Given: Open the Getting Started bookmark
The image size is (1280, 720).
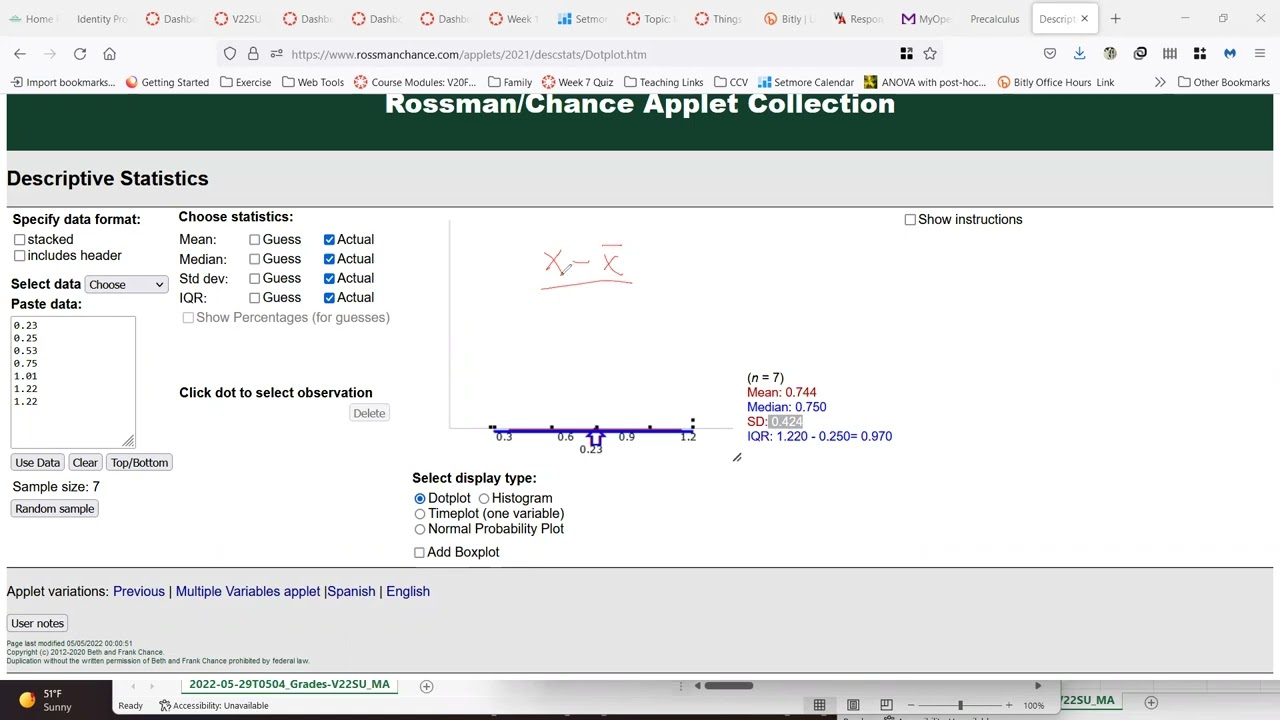Looking at the screenshot, I should 167,82.
